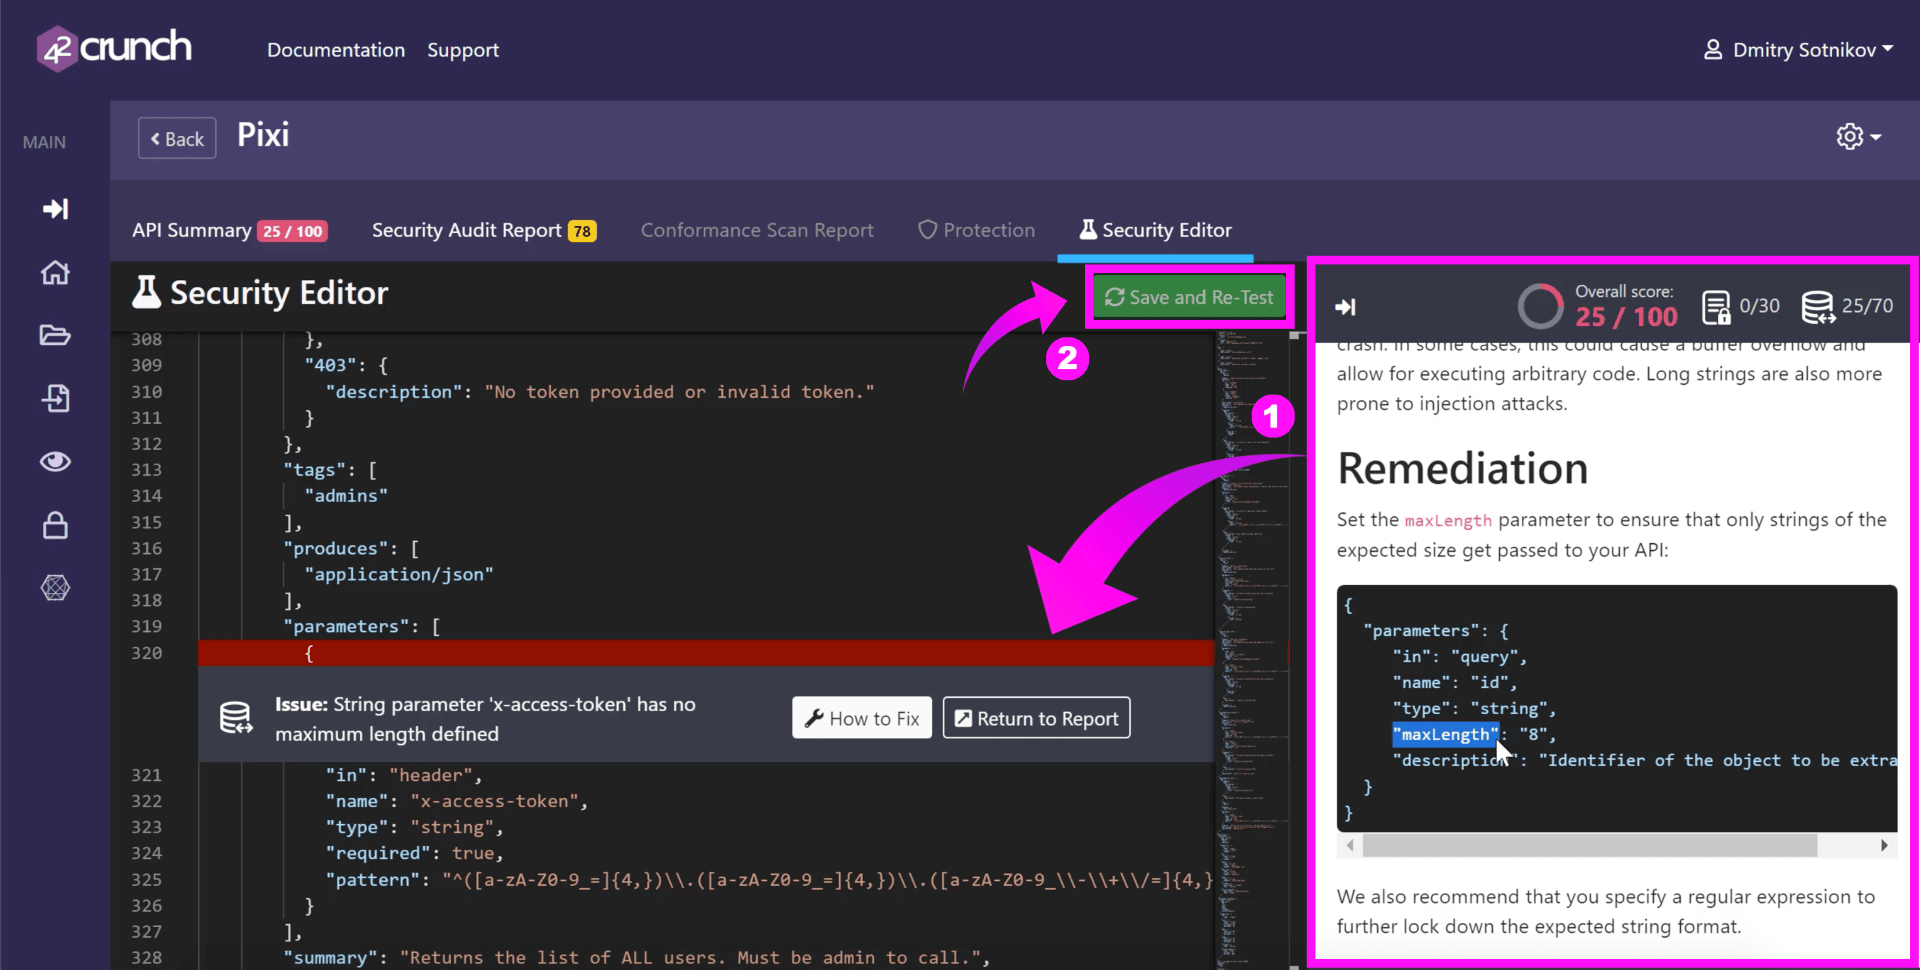
Task: Switch to the Security Audit Report tab
Action: tap(484, 230)
